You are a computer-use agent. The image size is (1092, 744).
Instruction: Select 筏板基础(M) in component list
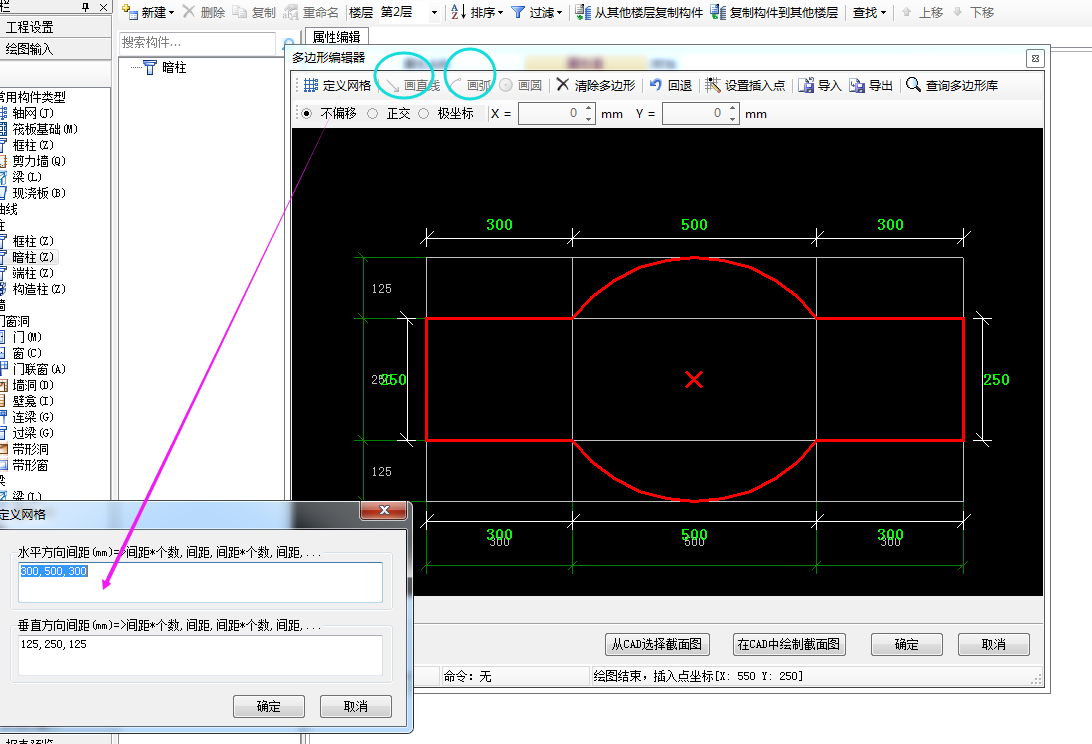click(x=45, y=129)
